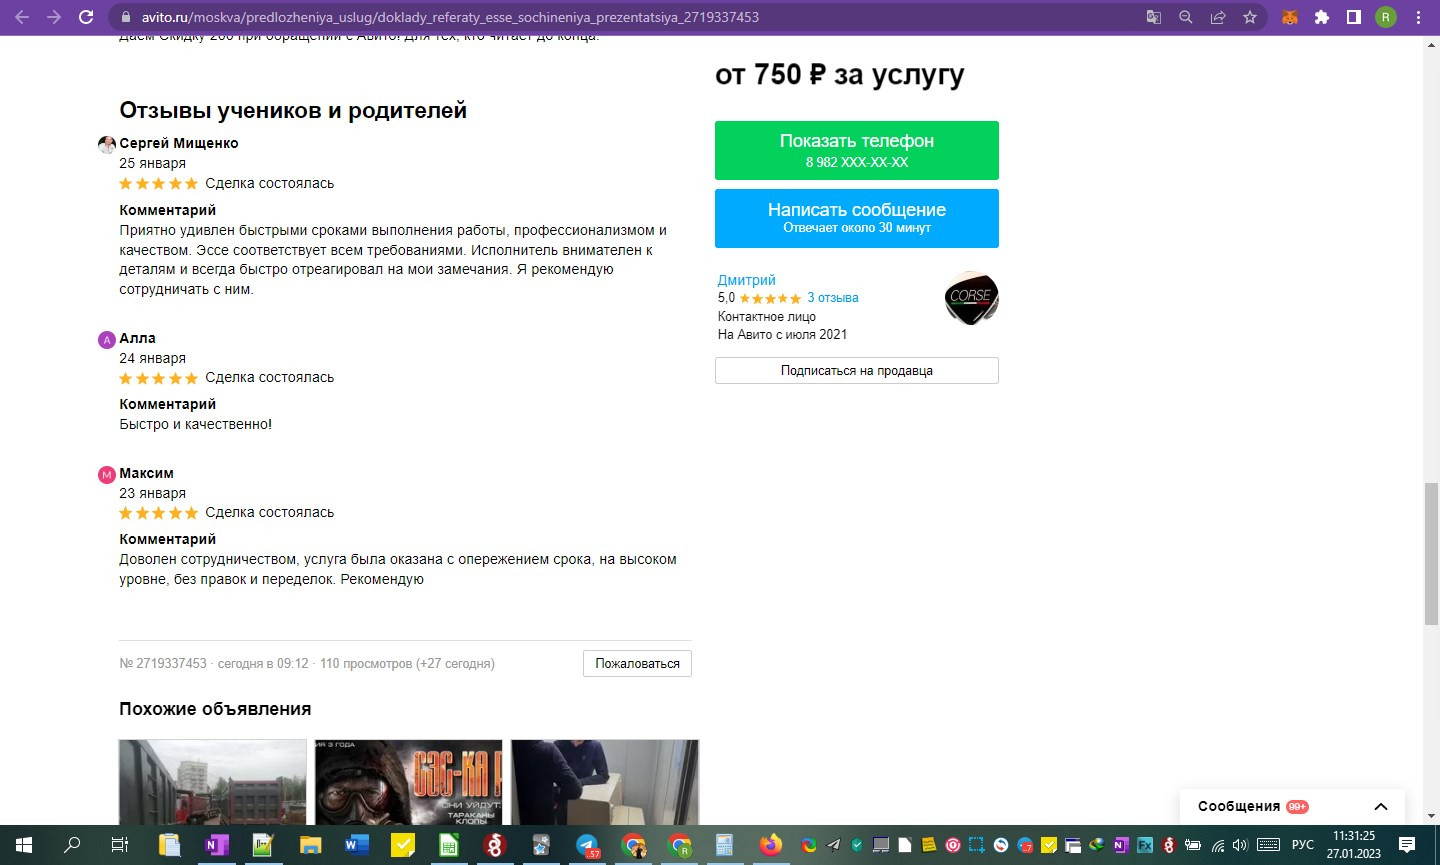Open the third similar listing thumbnail
1440x865 pixels.
click(605, 782)
